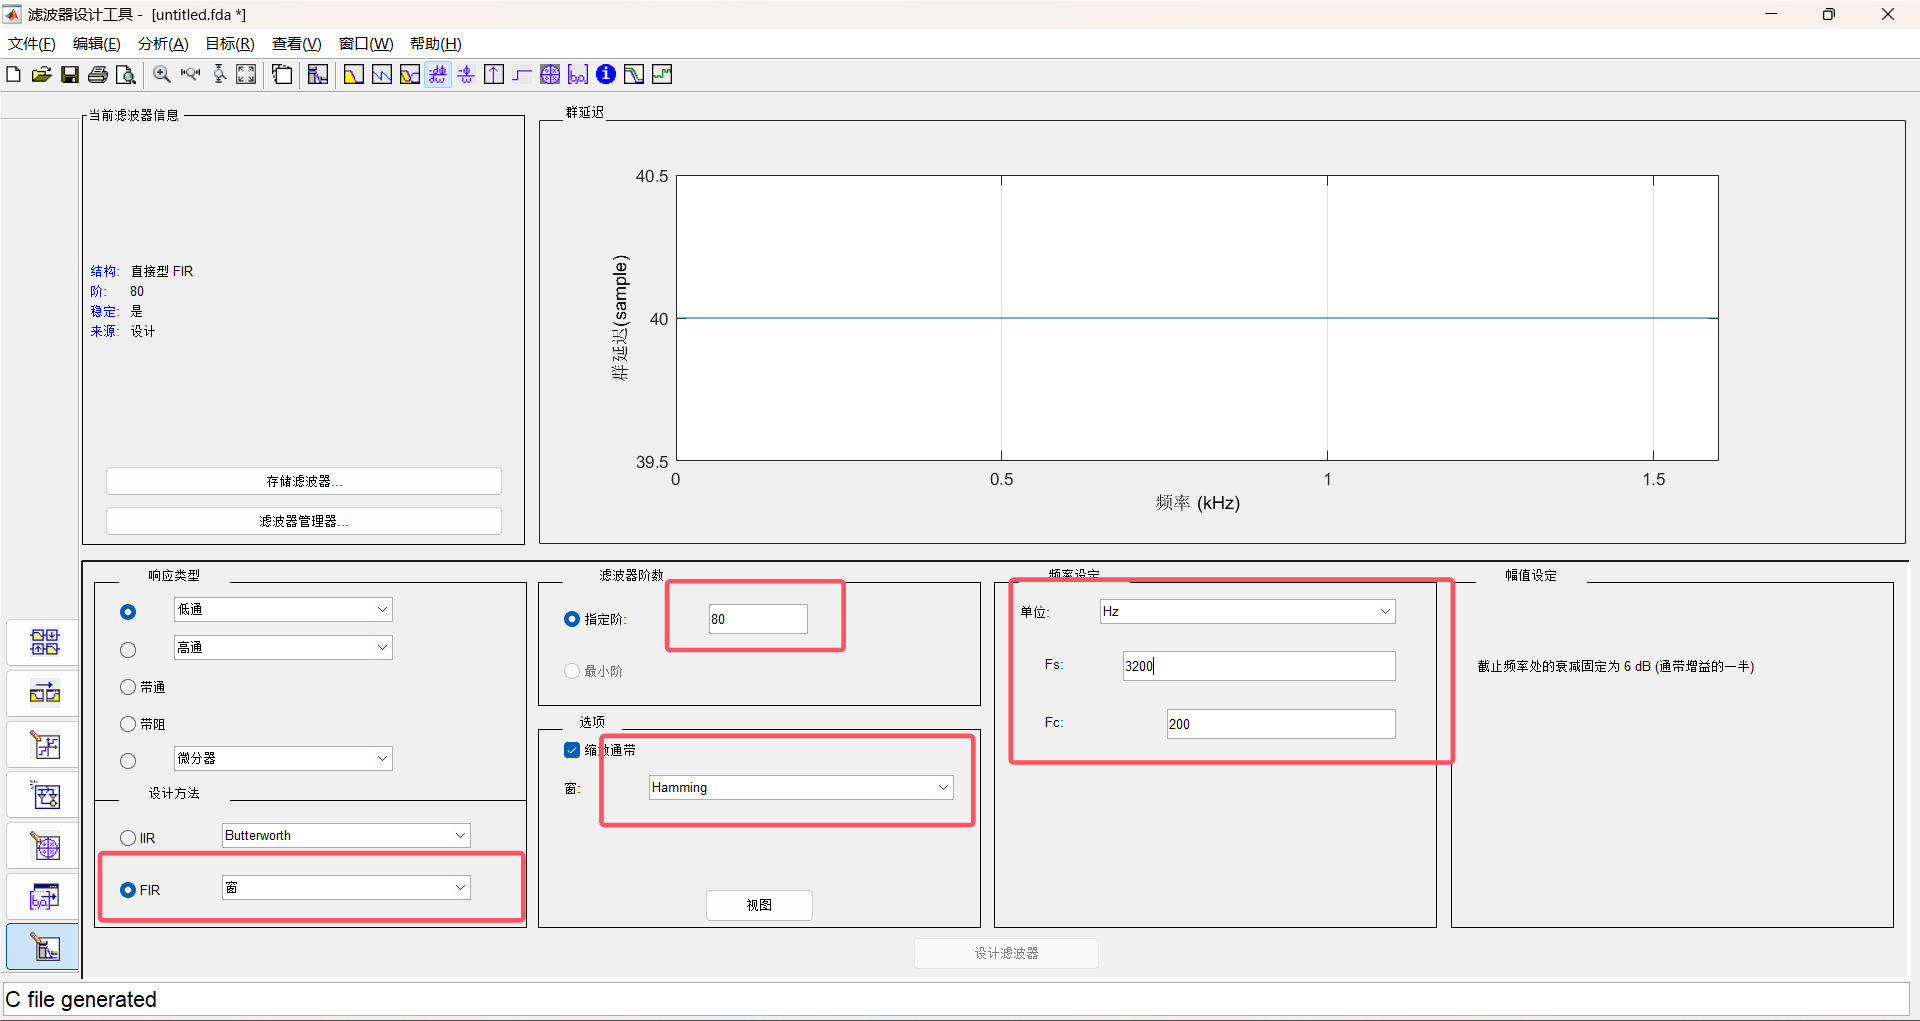This screenshot has height=1021, width=1920.
Task: Show combined magnitude and phase responses
Action: pyautogui.click(x=410, y=74)
